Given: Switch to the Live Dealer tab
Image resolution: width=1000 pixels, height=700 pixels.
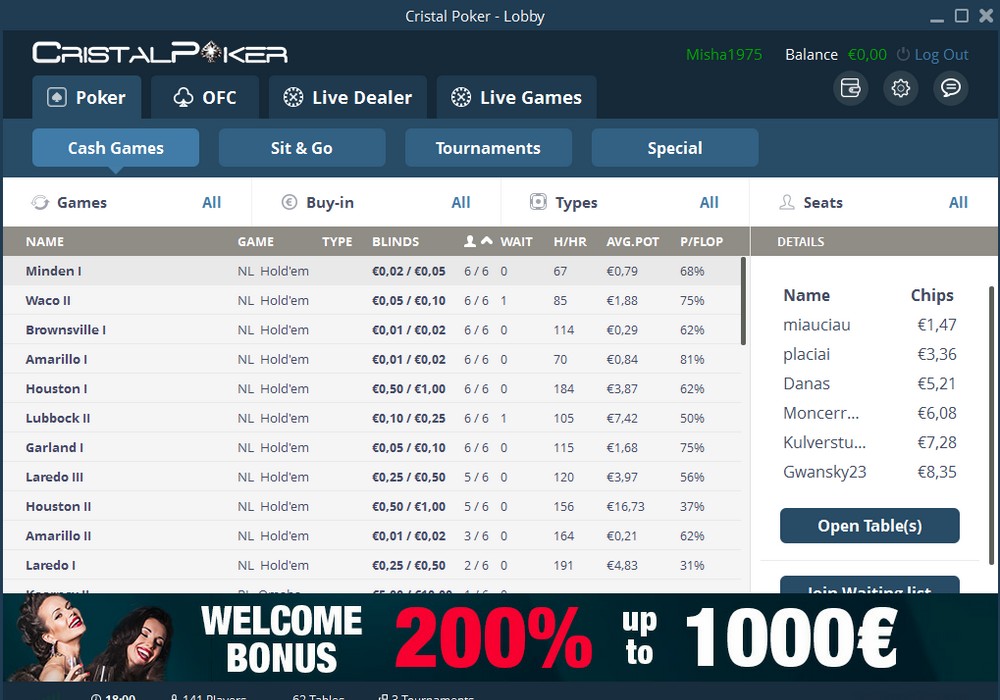Looking at the screenshot, I should 347,97.
